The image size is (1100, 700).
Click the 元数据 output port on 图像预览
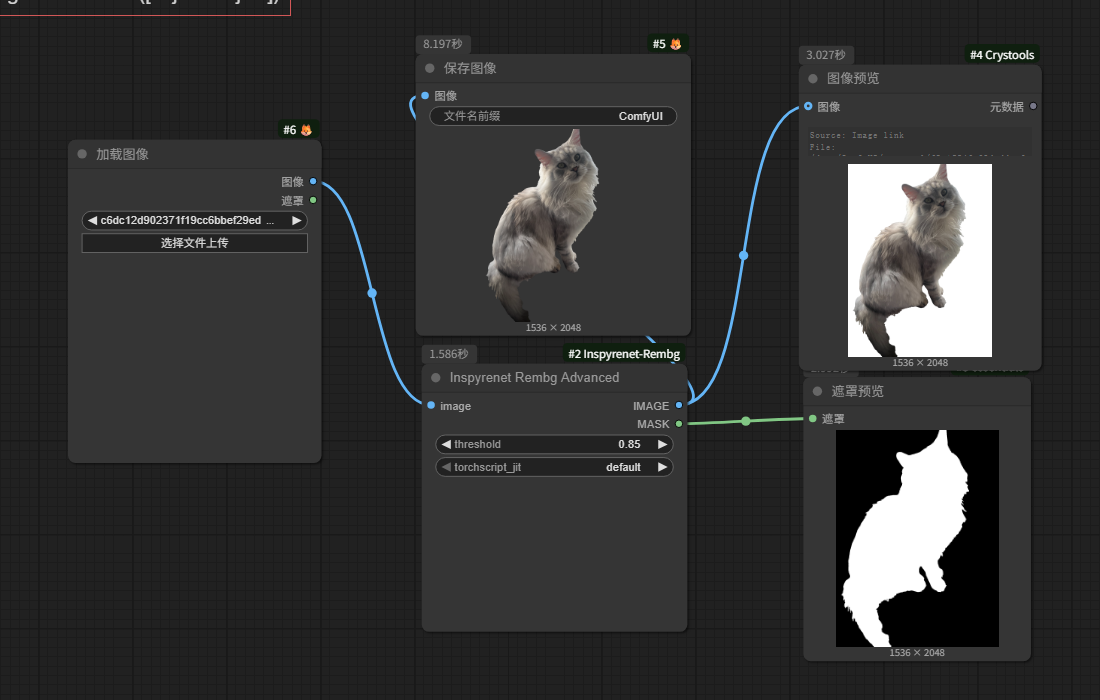tap(1033, 106)
